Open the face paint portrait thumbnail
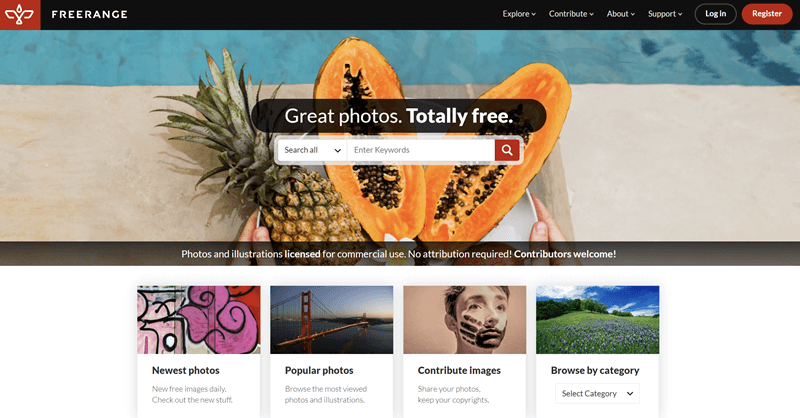Screen dimensions: 800x418 click(465, 319)
